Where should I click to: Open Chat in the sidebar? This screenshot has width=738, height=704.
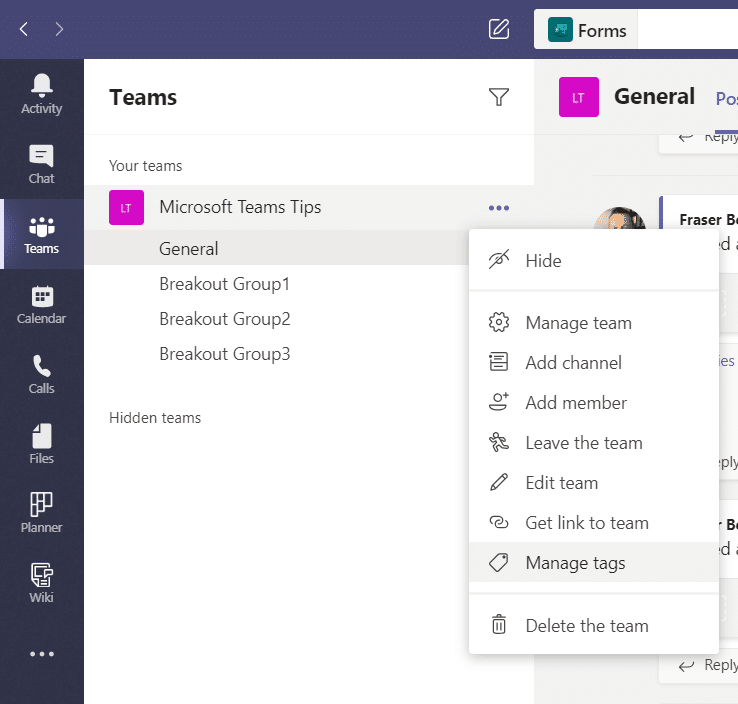pos(41,164)
